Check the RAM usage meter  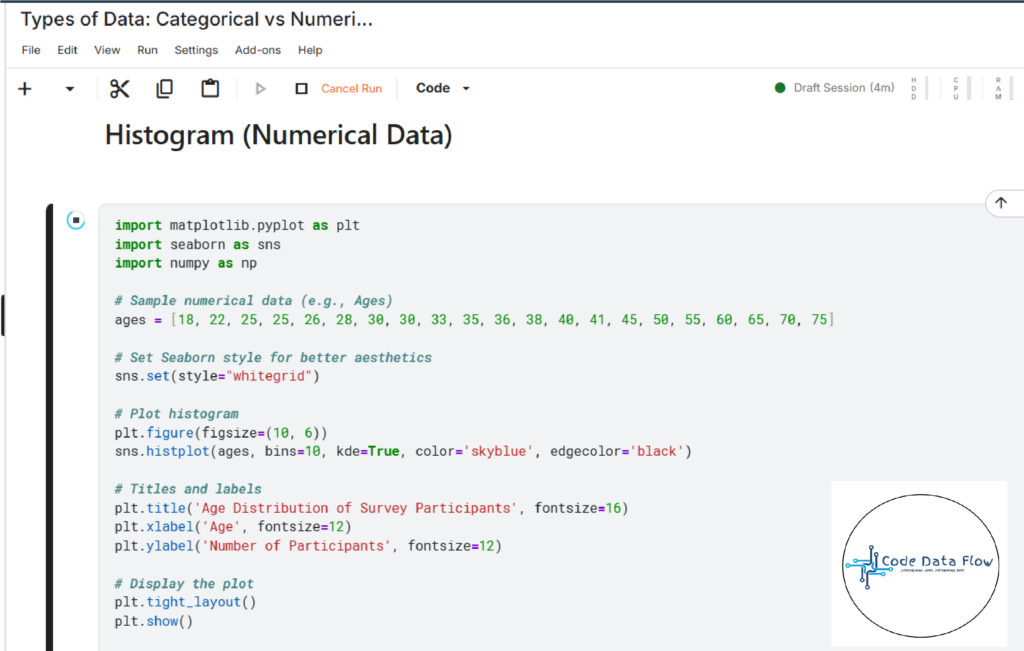[1003, 88]
